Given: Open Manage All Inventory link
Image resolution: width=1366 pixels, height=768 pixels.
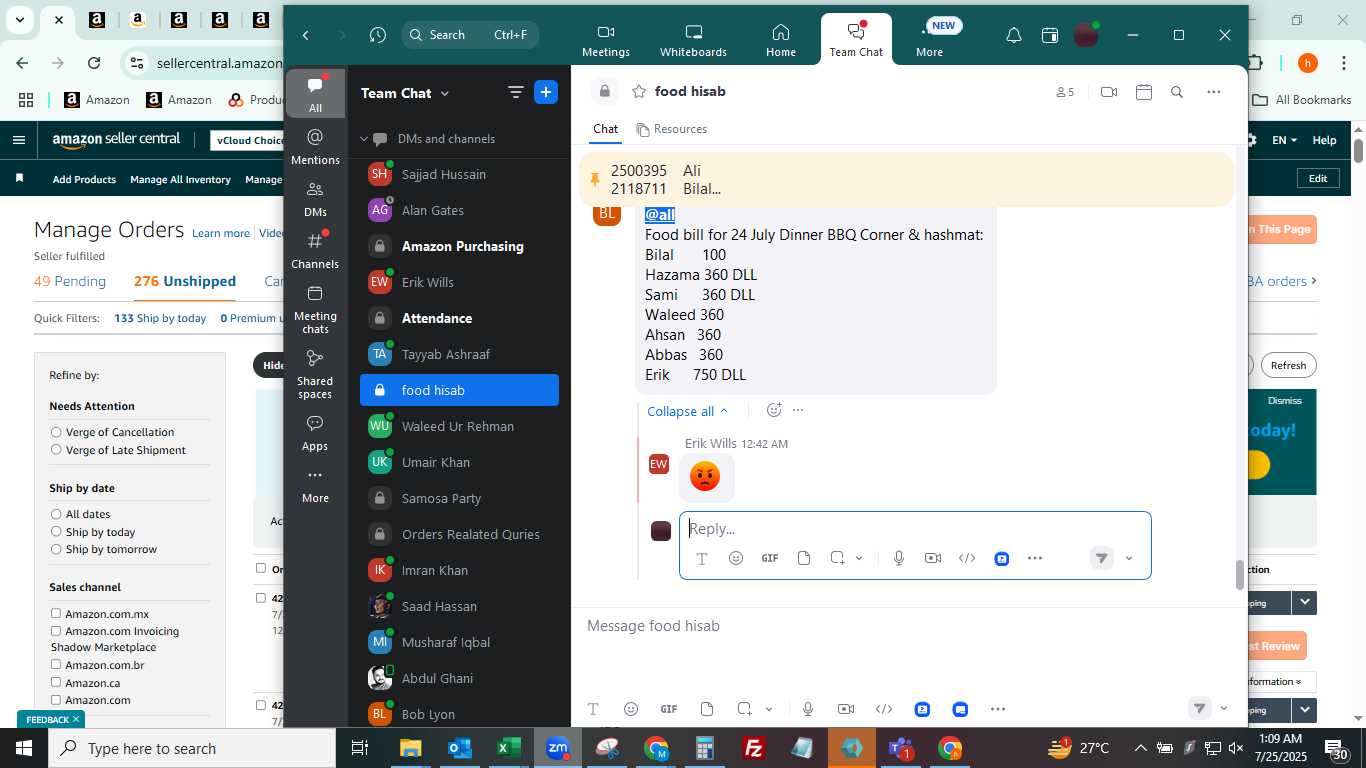Looking at the screenshot, I should pos(180,179).
